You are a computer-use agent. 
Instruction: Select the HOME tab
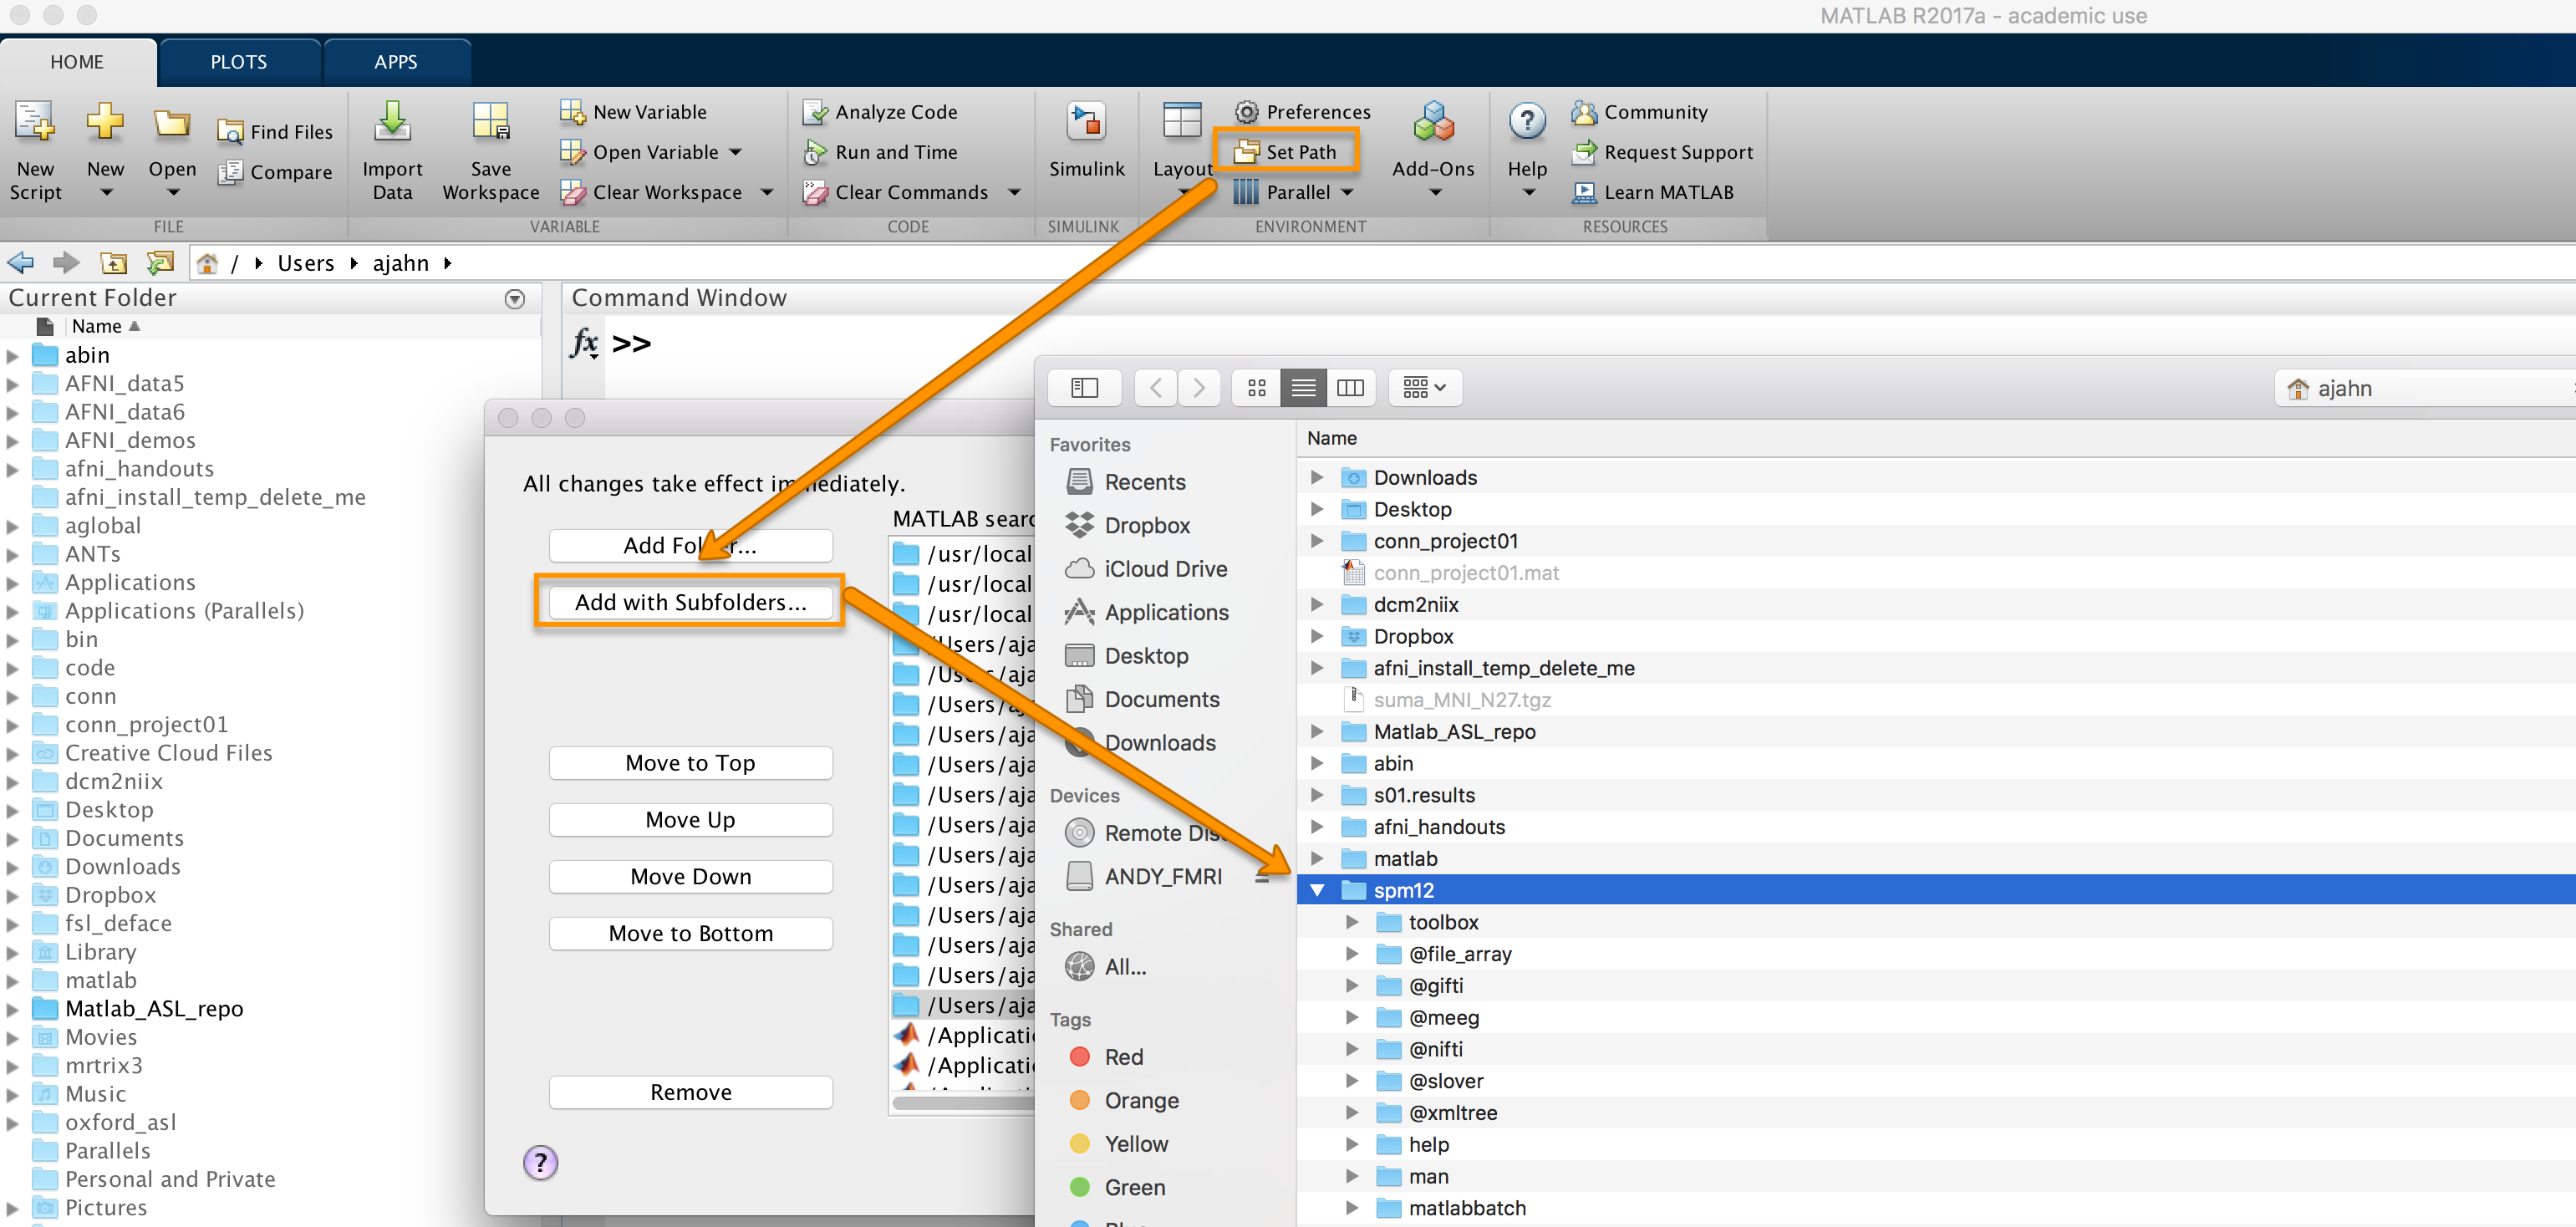pyautogui.click(x=77, y=62)
